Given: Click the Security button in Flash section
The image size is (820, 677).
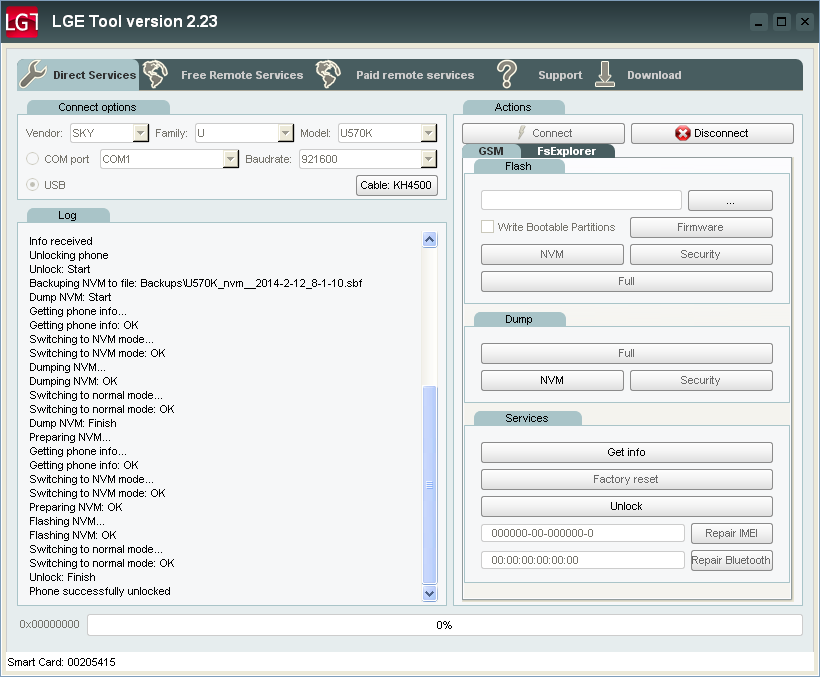Looking at the screenshot, I should pyautogui.click(x=701, y=255).
